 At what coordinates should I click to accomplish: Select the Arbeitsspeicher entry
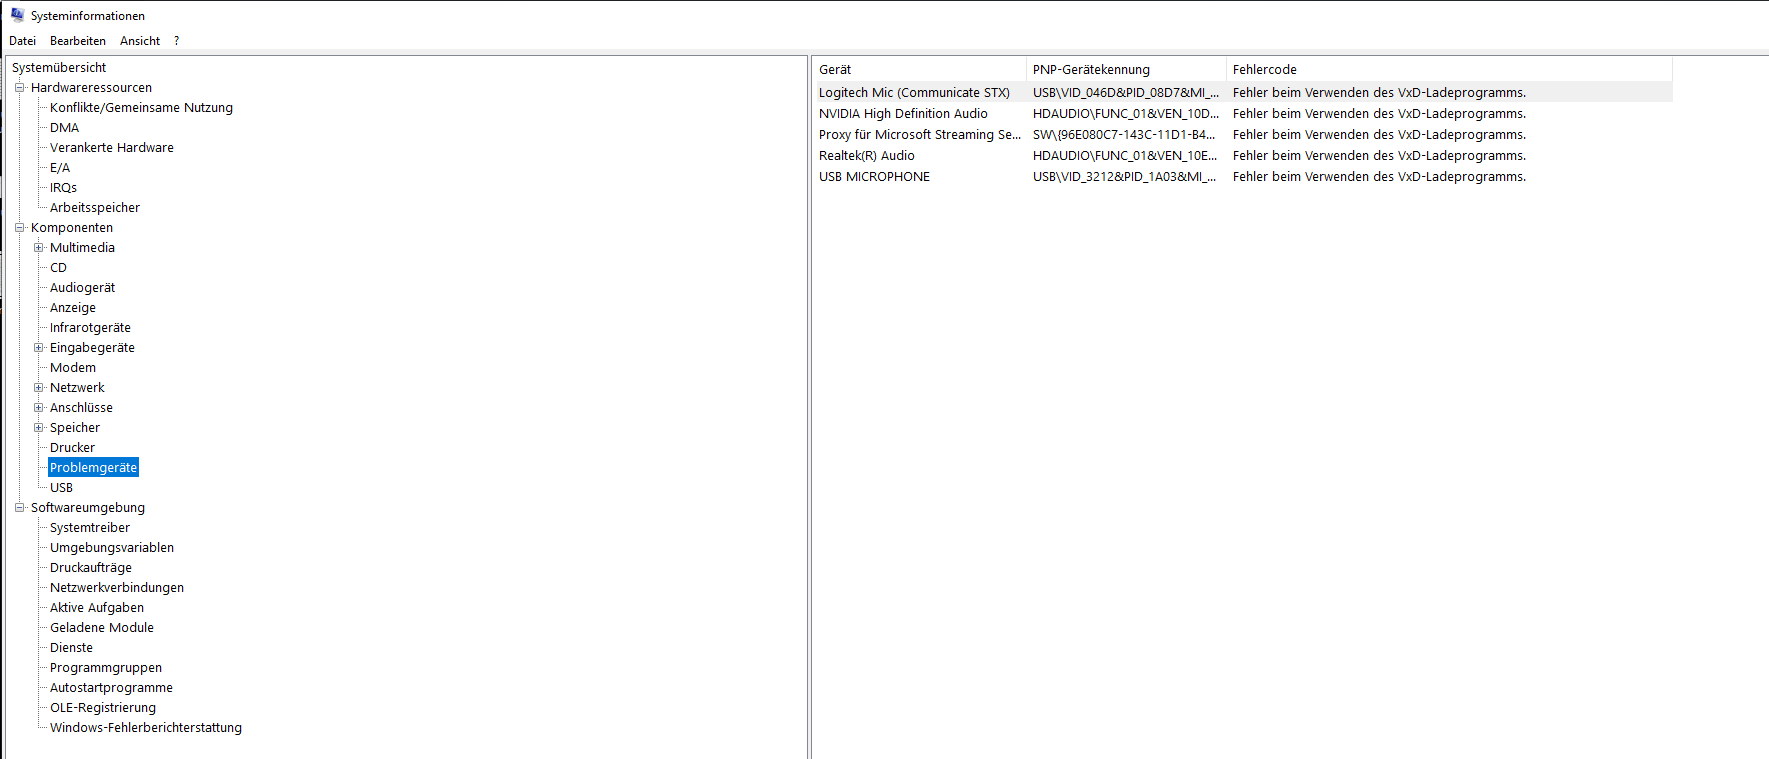coord(95,208)
